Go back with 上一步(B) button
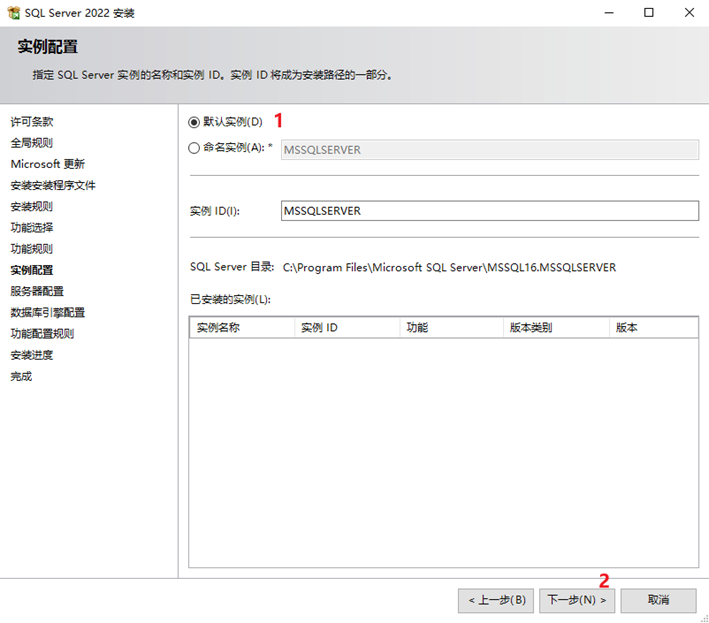 tap(496, 600)
